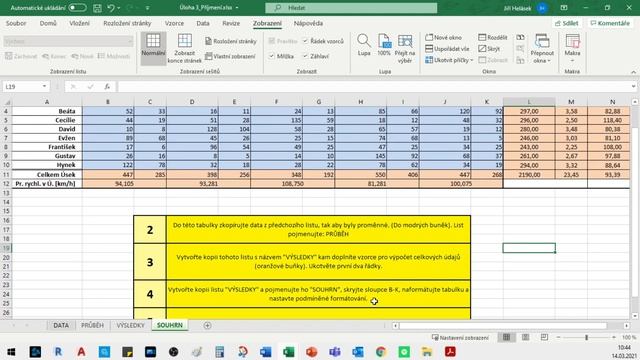Click Nastavení zobrazení in status bar

460,338
